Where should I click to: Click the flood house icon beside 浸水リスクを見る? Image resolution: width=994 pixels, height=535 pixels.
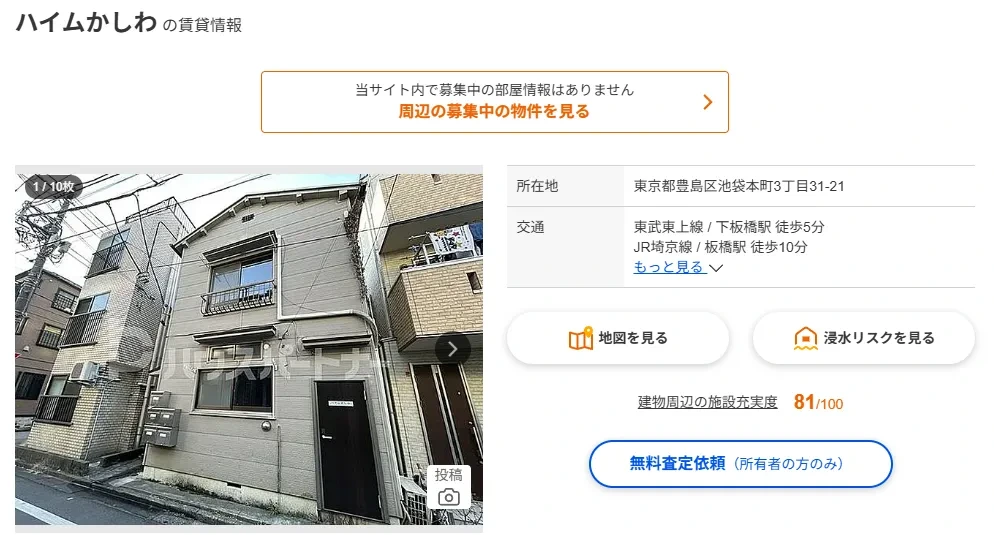tap(805, 338)
